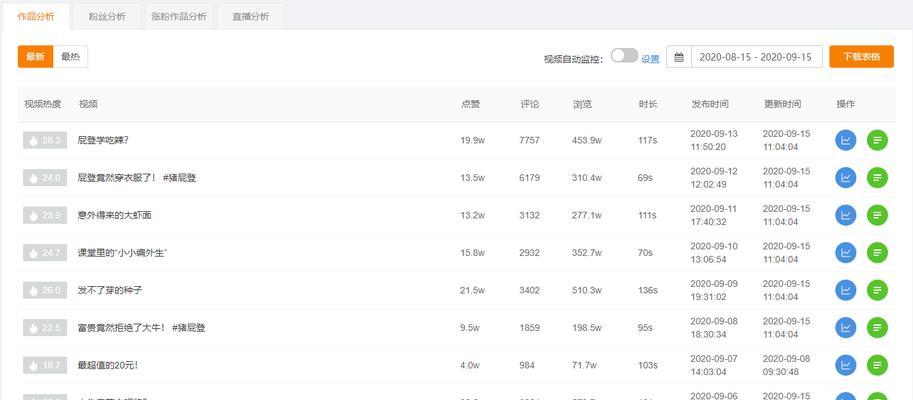Open date range field 2020-08-15 - 2020-09-15

756,57
